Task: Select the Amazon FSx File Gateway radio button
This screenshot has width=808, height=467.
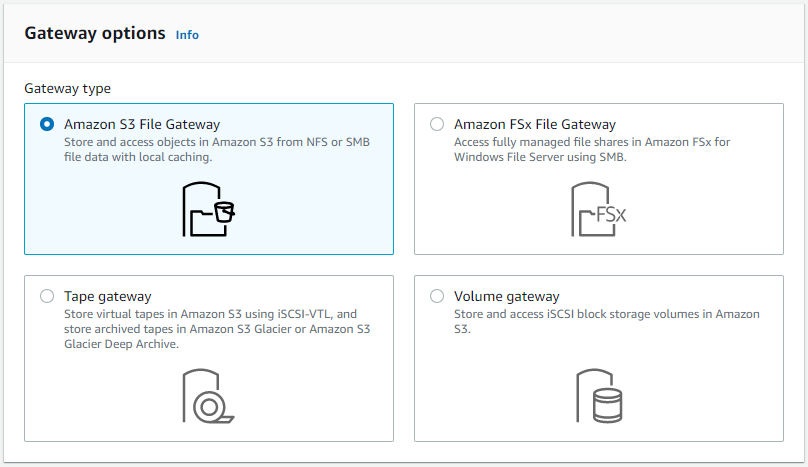Action: (x=437, y=124)
